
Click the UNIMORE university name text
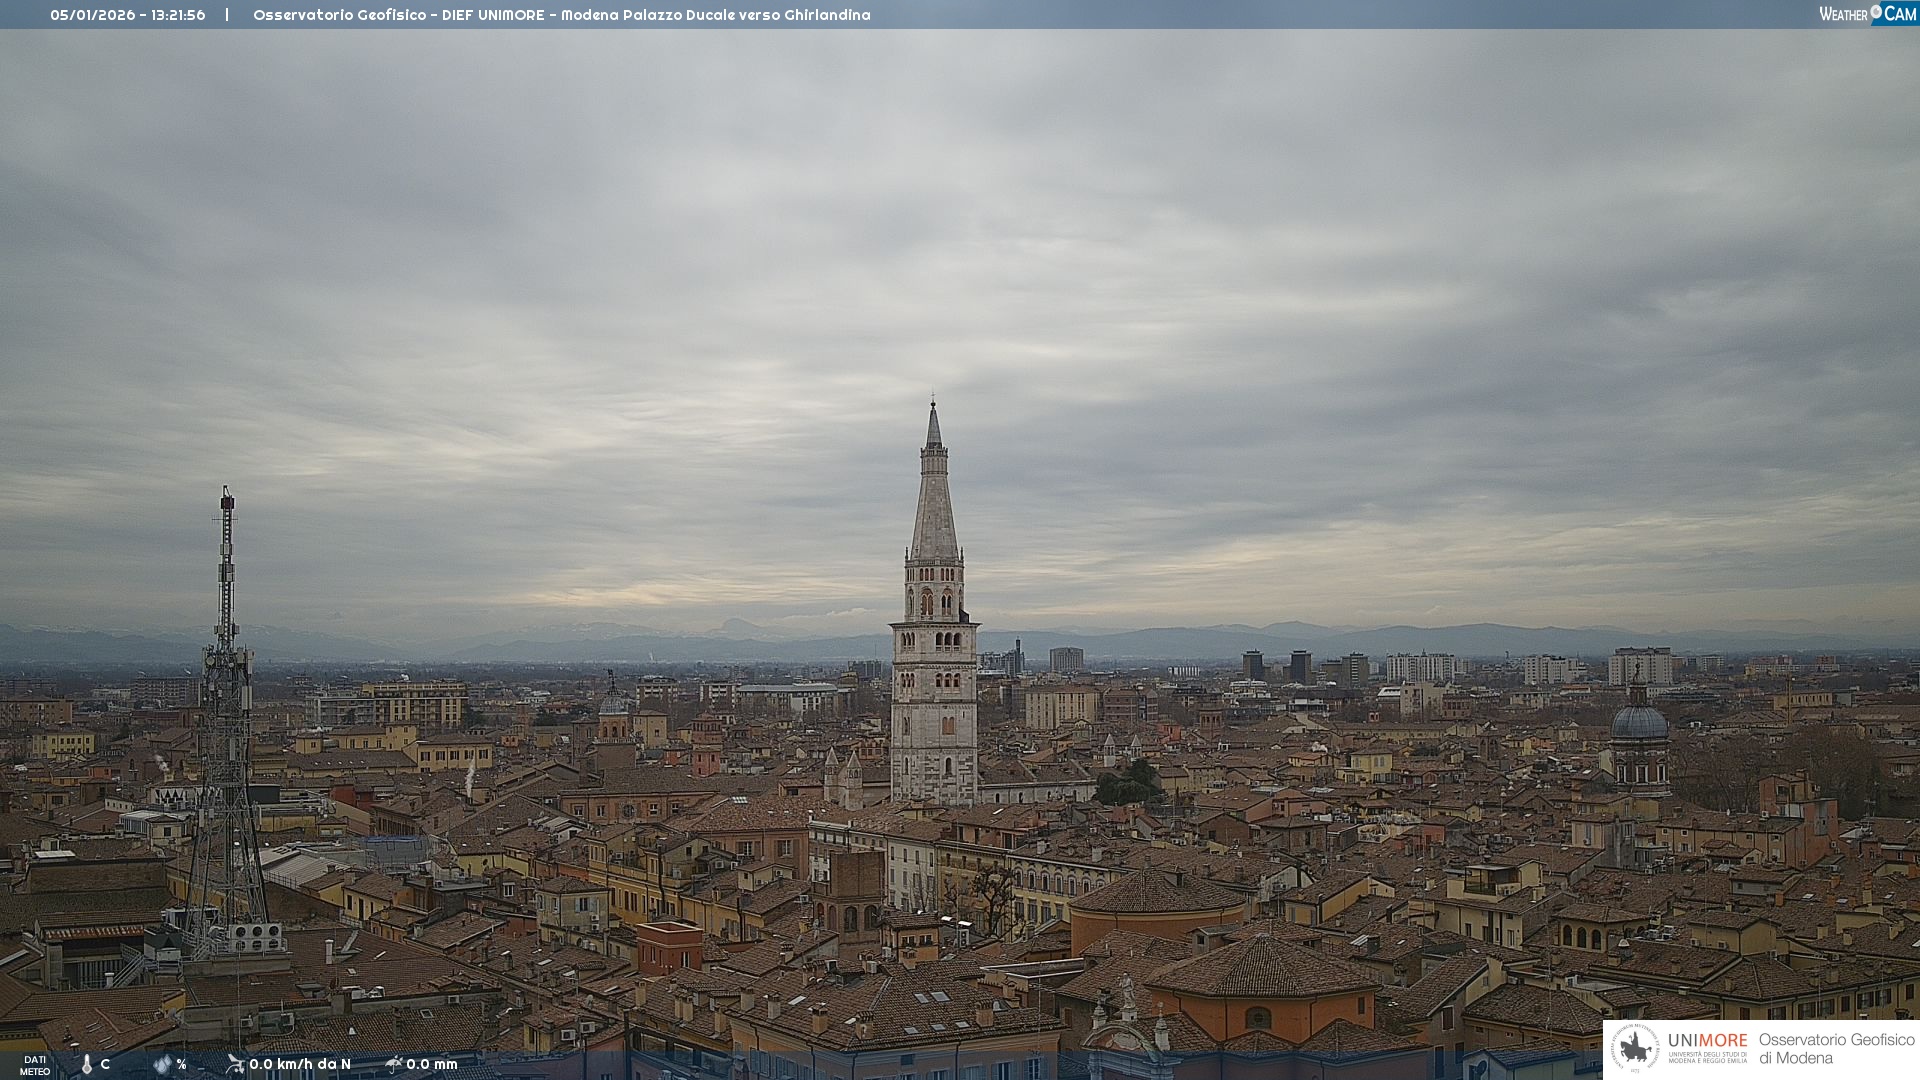pos(1707,1040)
